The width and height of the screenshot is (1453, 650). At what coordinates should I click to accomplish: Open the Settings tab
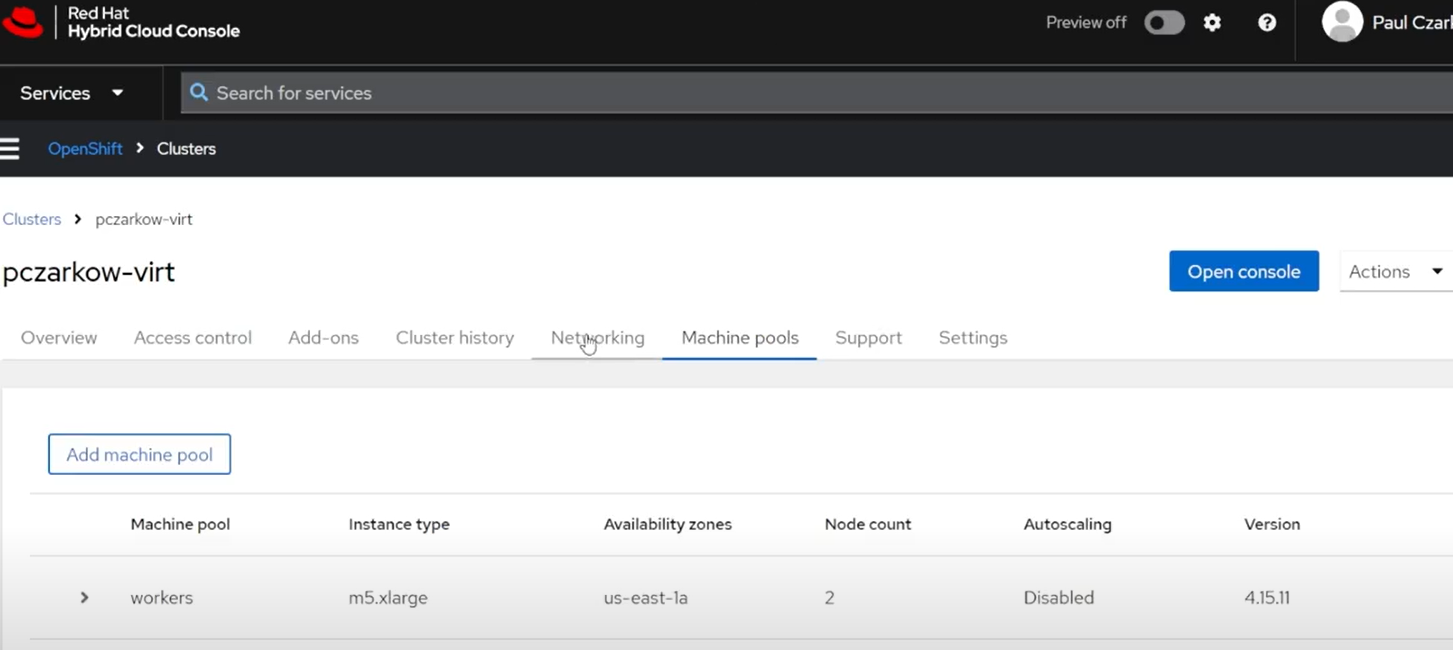972,338
